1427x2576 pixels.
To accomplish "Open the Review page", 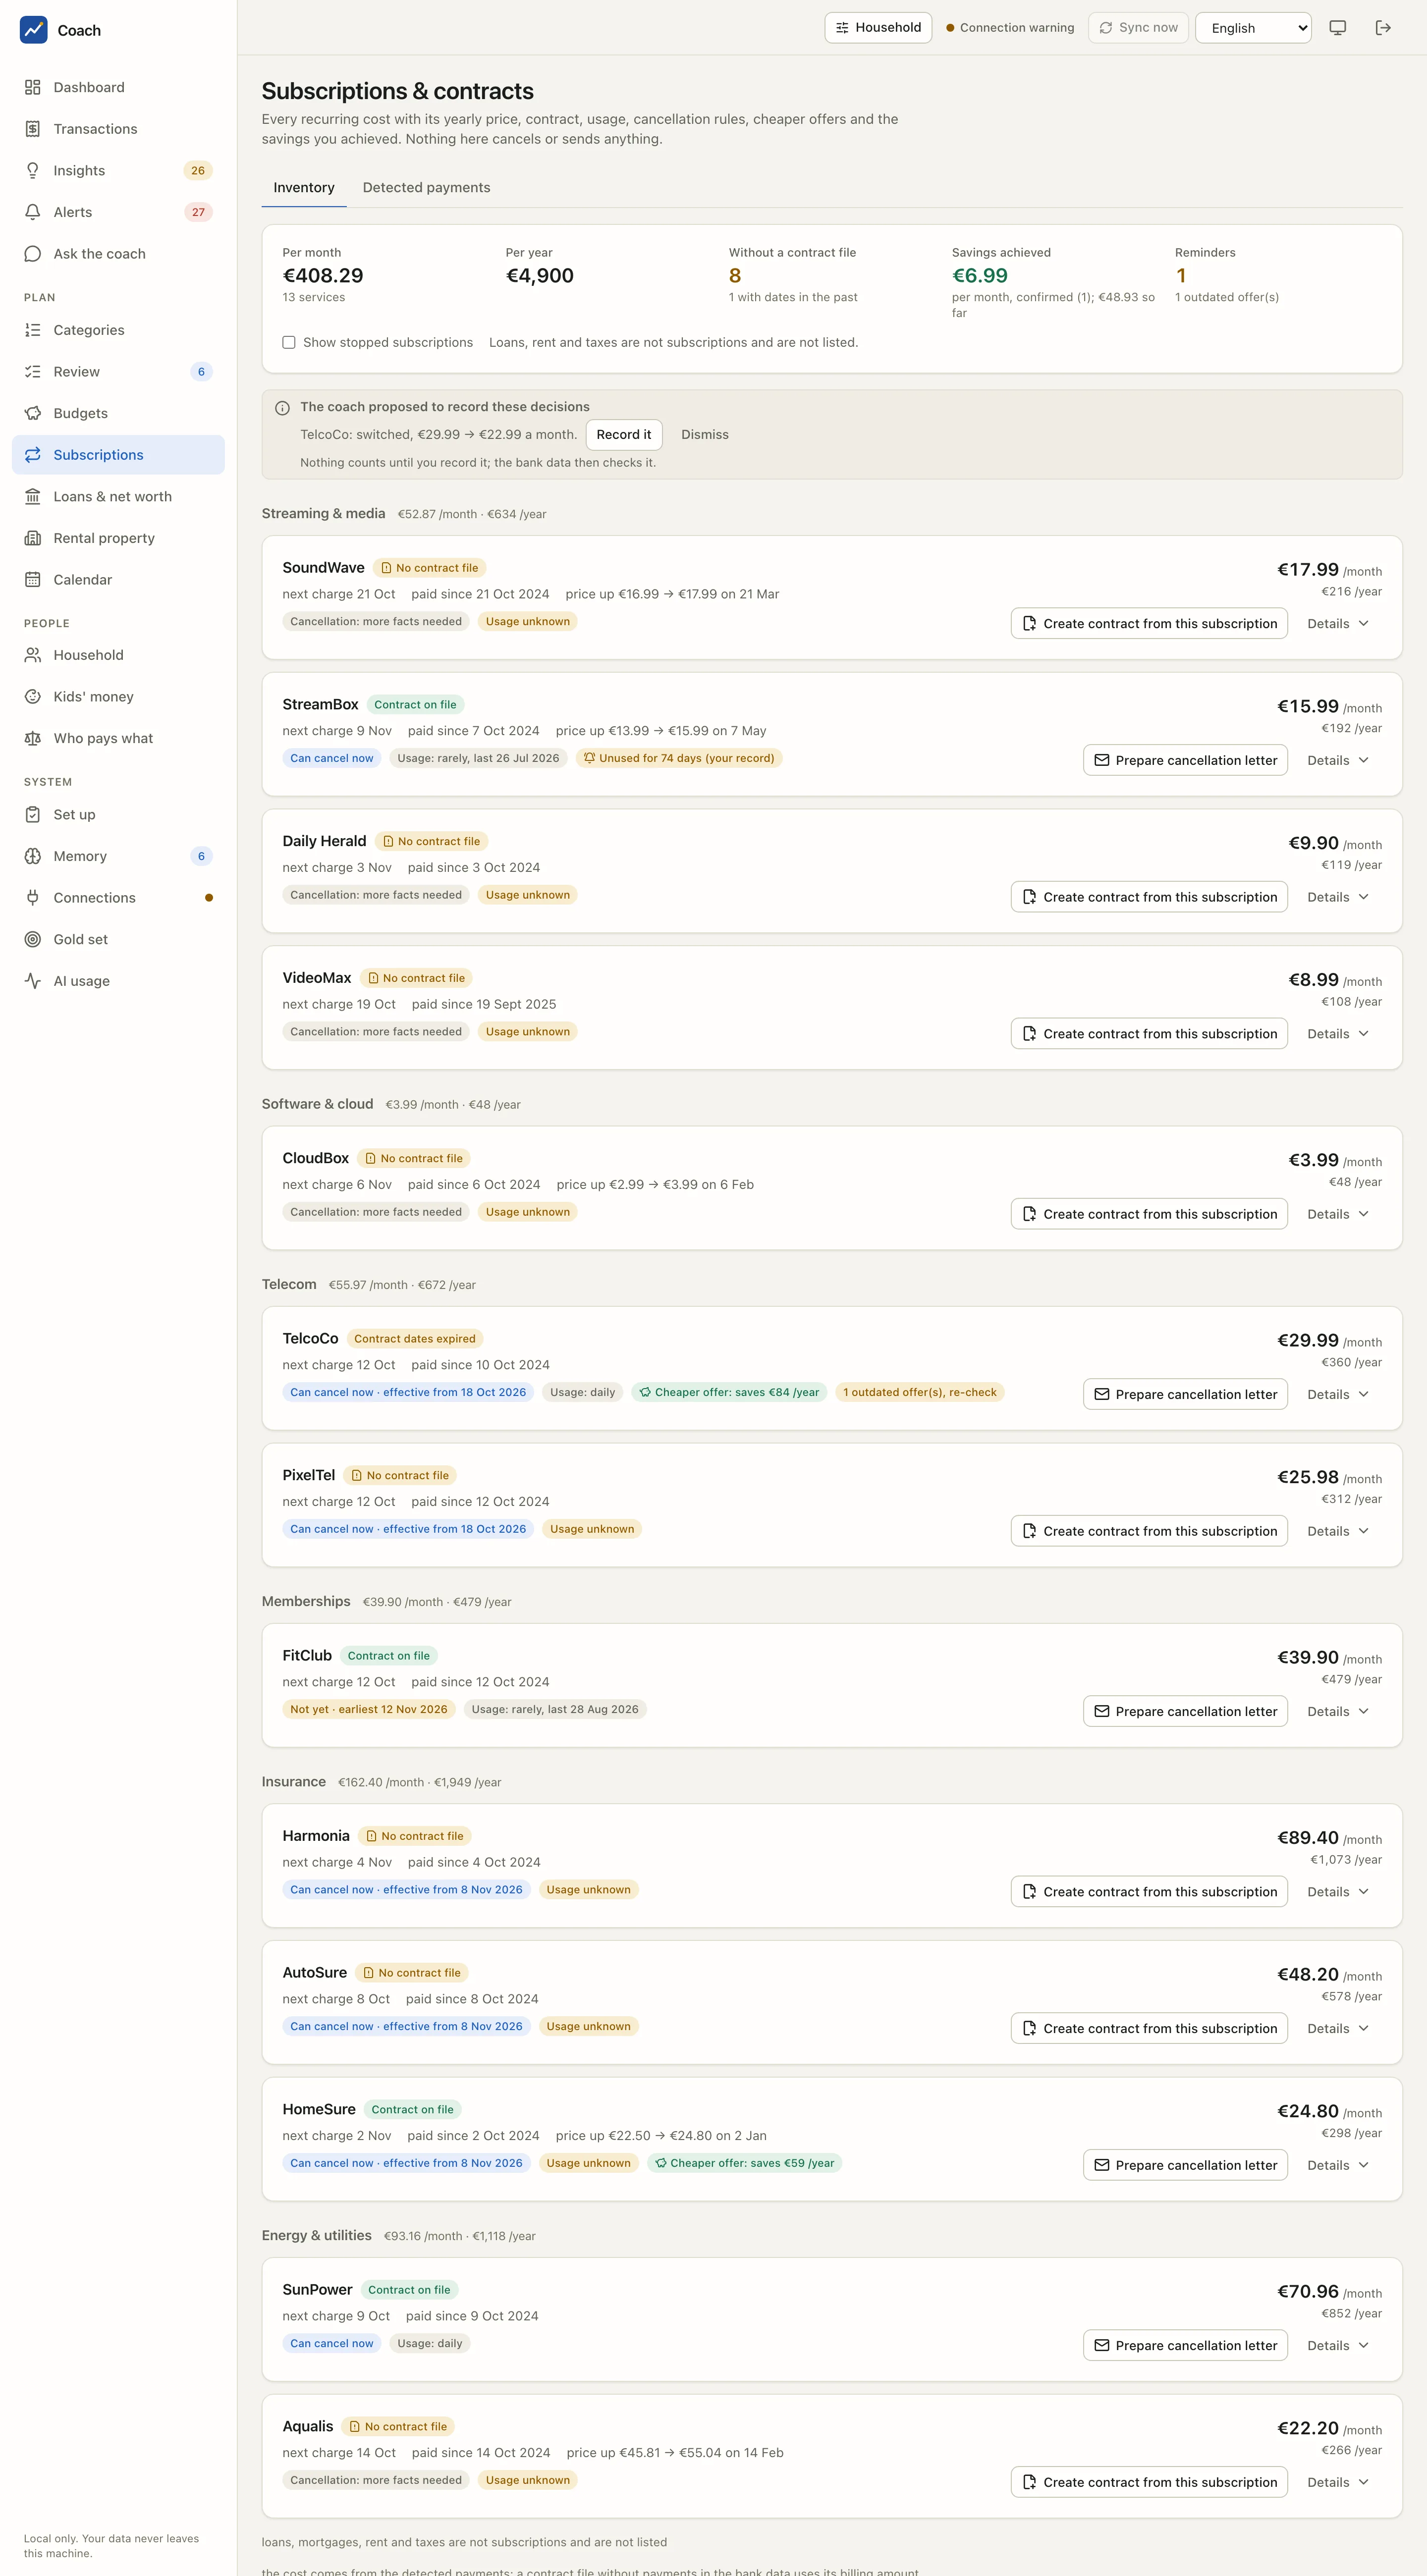I will [x=118, y=372].
